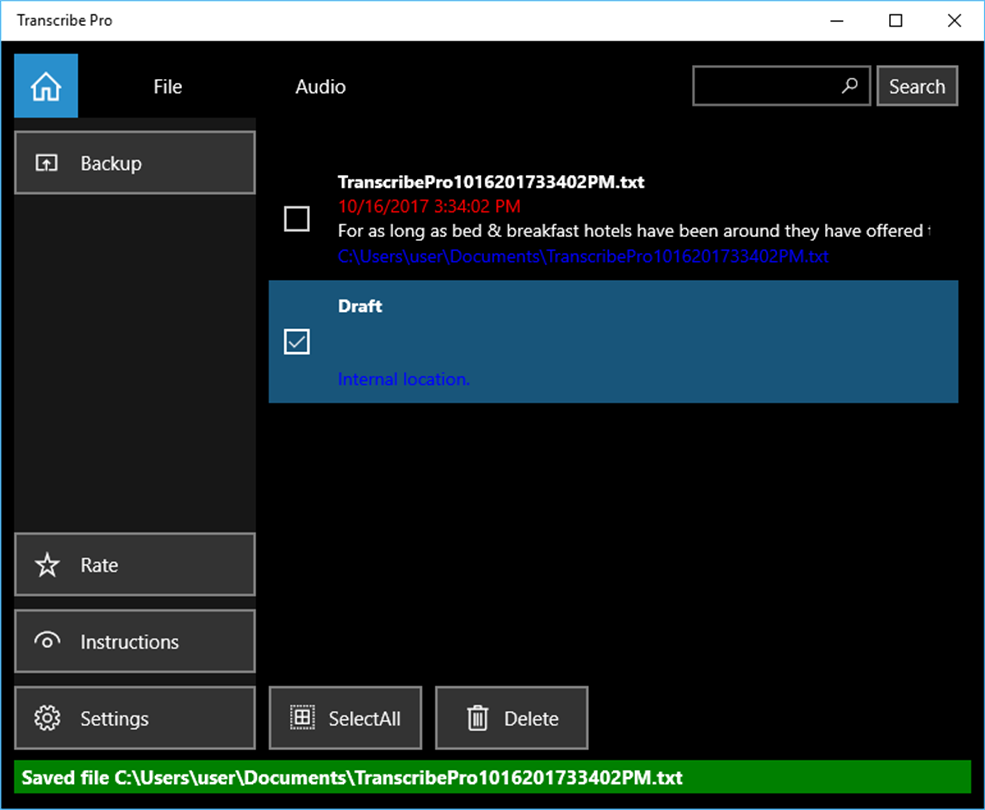Select file name TranscribePro1016201733402PM.txt title

[491, 182]
